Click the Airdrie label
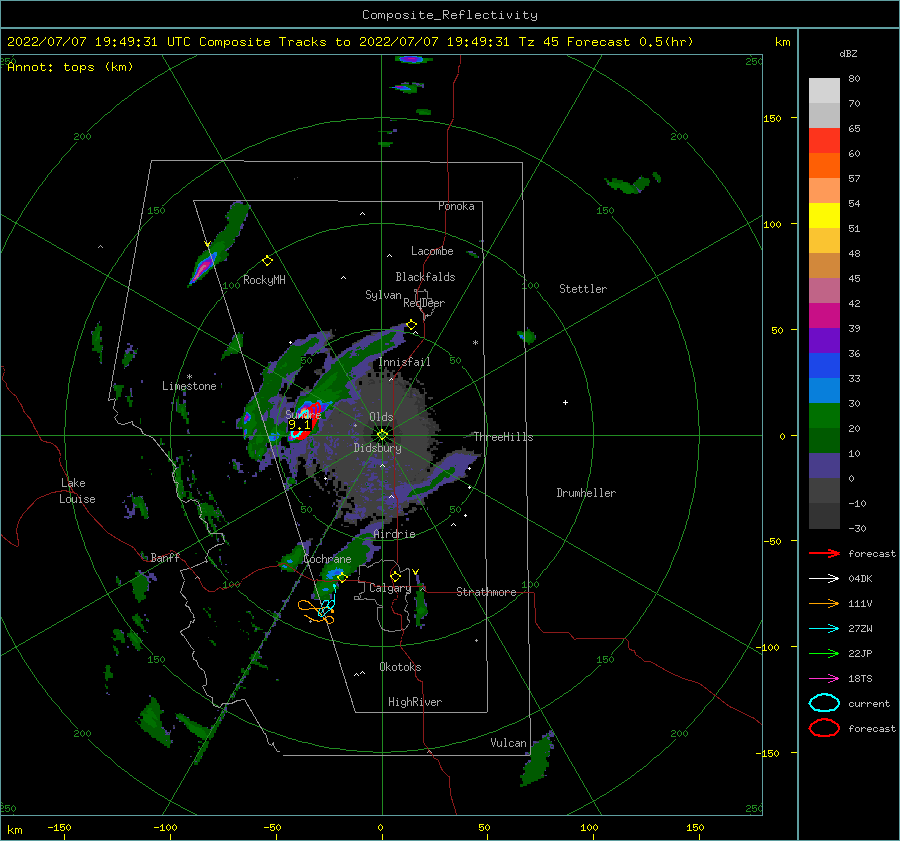 394,534
